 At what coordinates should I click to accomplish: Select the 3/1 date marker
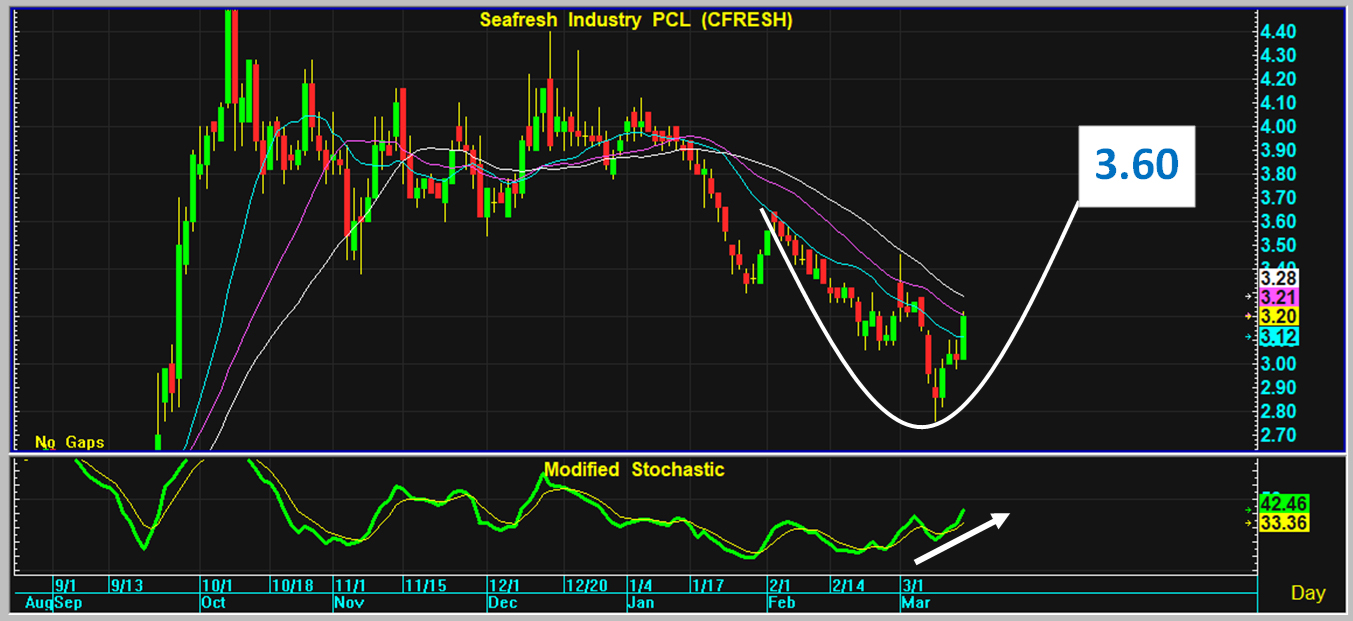click(912, 585)
